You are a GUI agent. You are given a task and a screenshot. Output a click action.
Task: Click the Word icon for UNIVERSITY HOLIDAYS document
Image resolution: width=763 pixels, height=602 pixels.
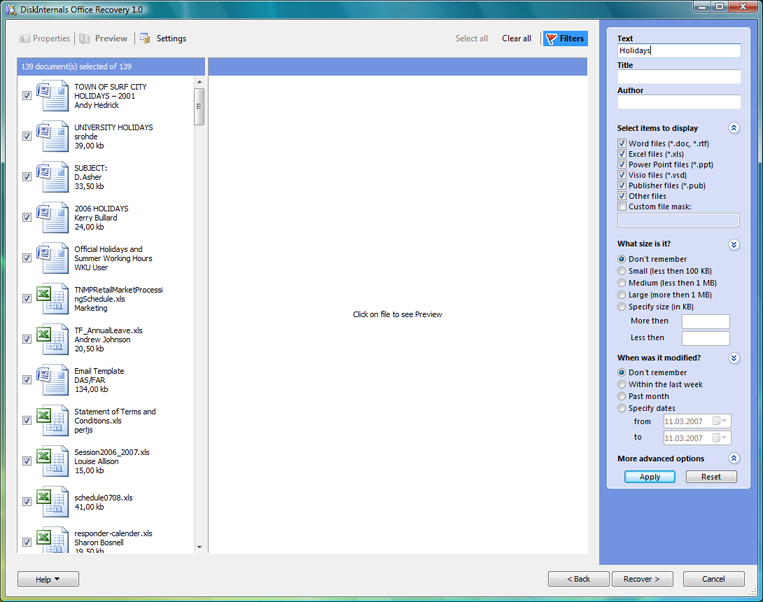pos(52,136)
